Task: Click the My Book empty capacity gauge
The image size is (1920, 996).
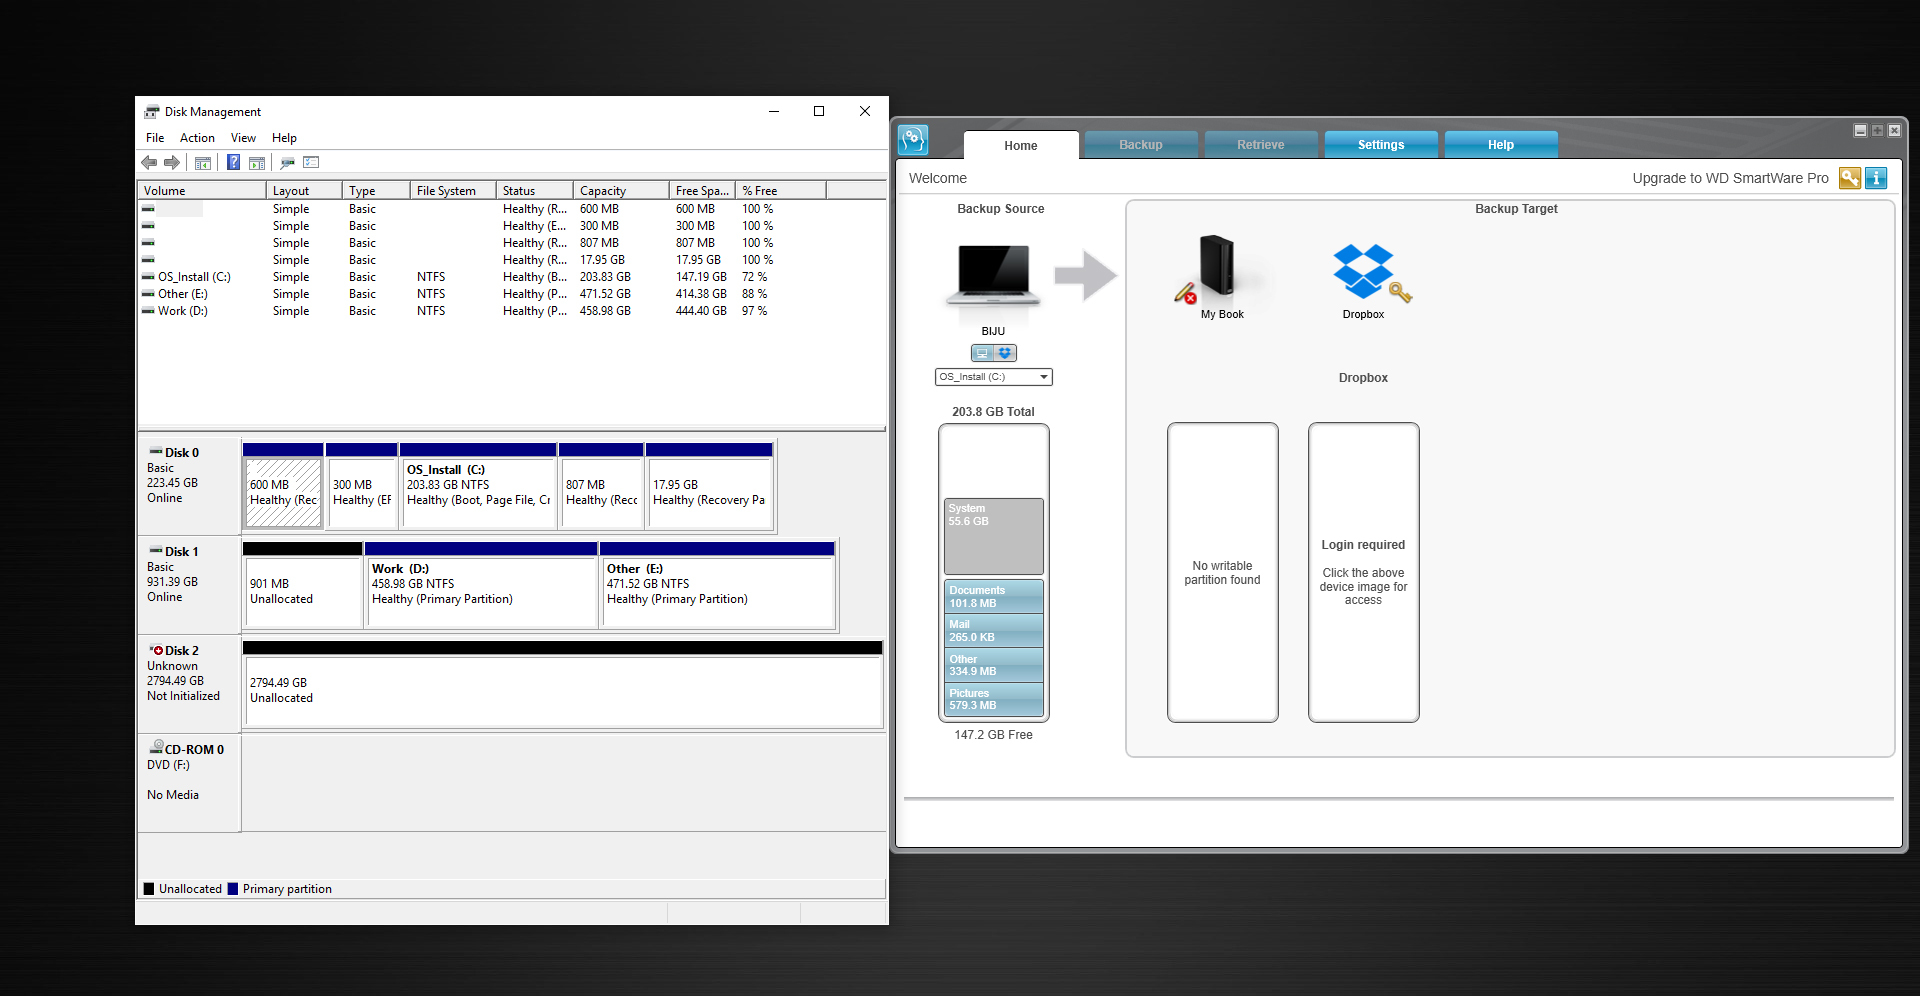Action: click(1223, 572)
